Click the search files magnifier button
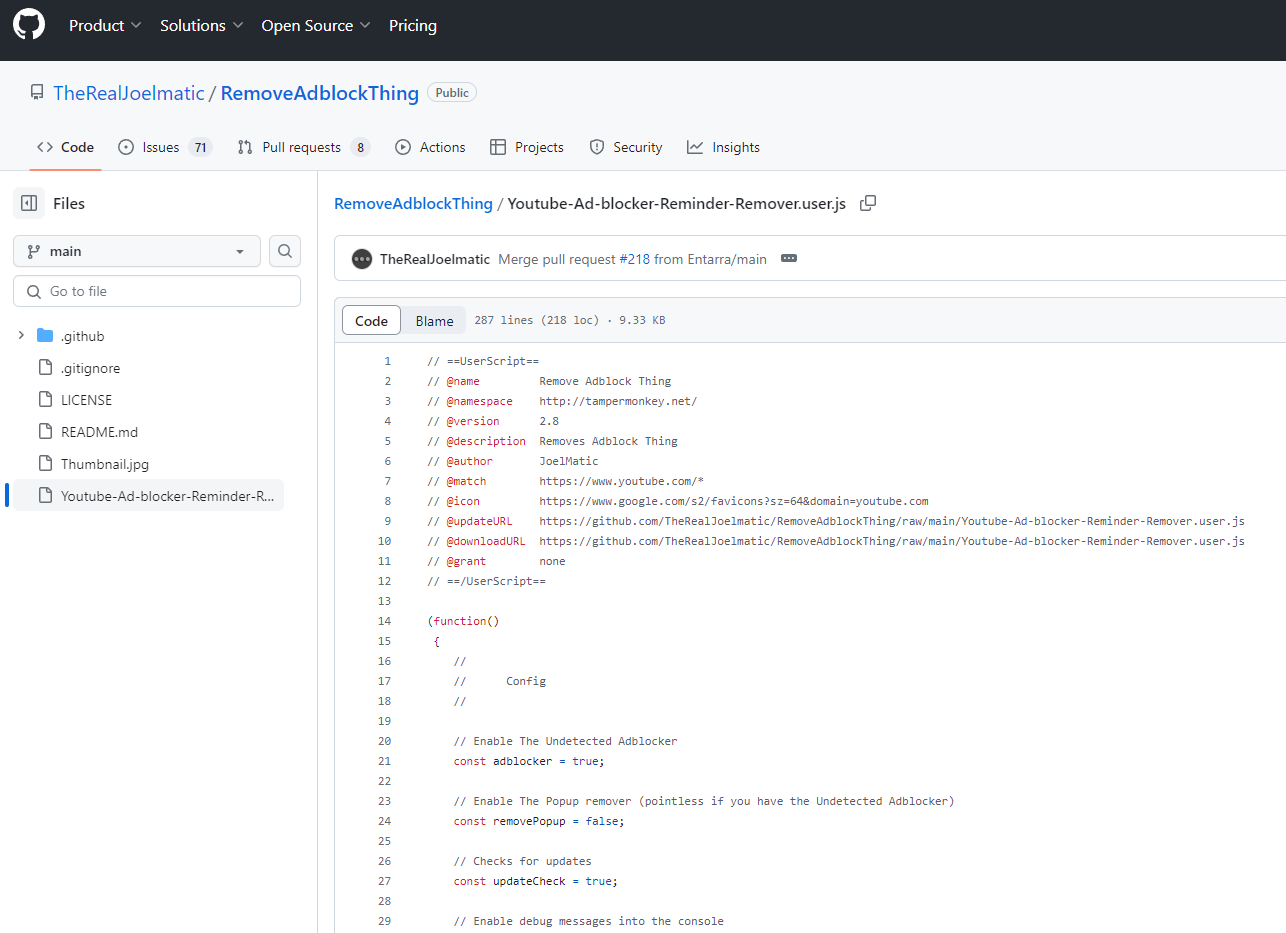1286x933 pixels. coord(285,251)
